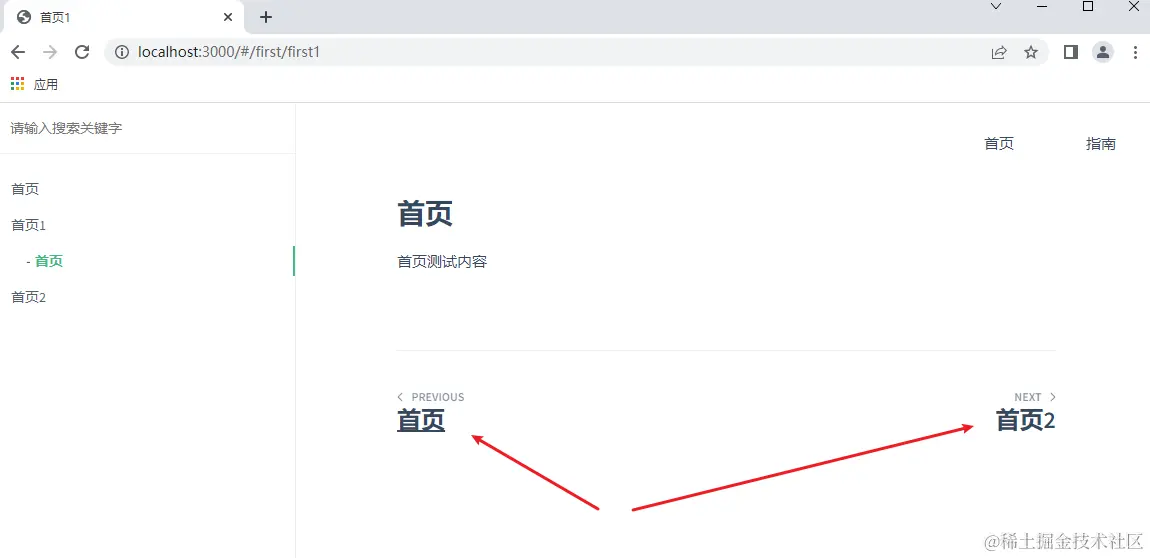Bookmark this page with the star icon
The height and width of the screenshot is (558, 1150).
pos(1031,53)
